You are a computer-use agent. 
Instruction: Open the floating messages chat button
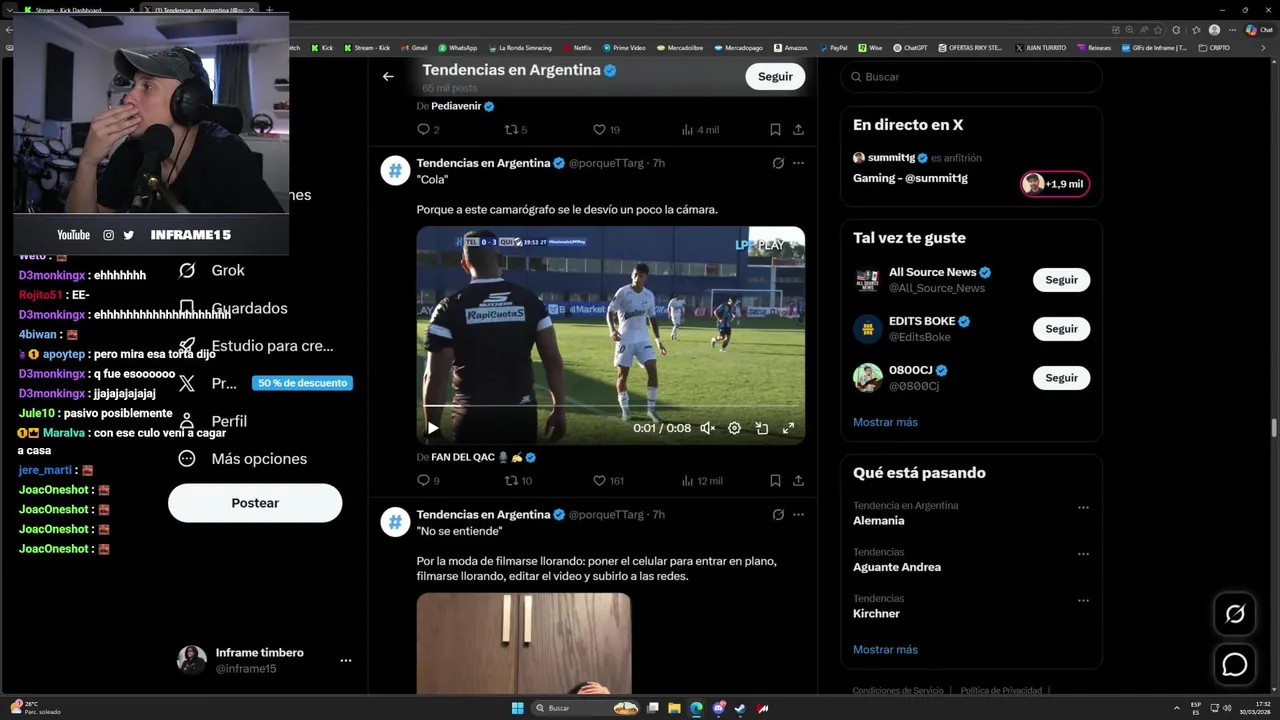point(1235,664)
